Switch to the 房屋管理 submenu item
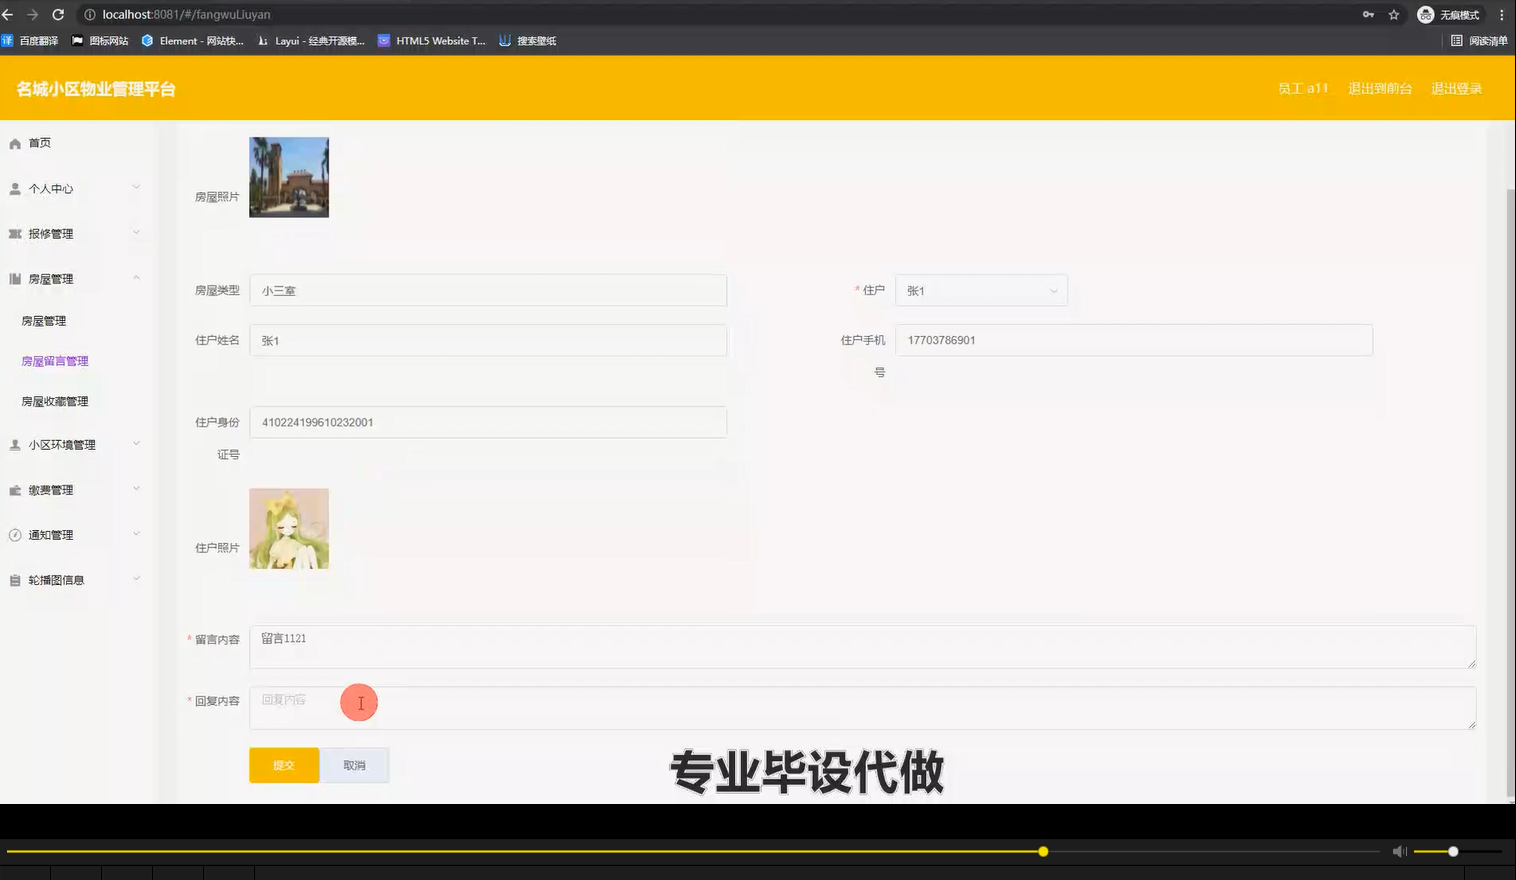 tap(44, 320)
